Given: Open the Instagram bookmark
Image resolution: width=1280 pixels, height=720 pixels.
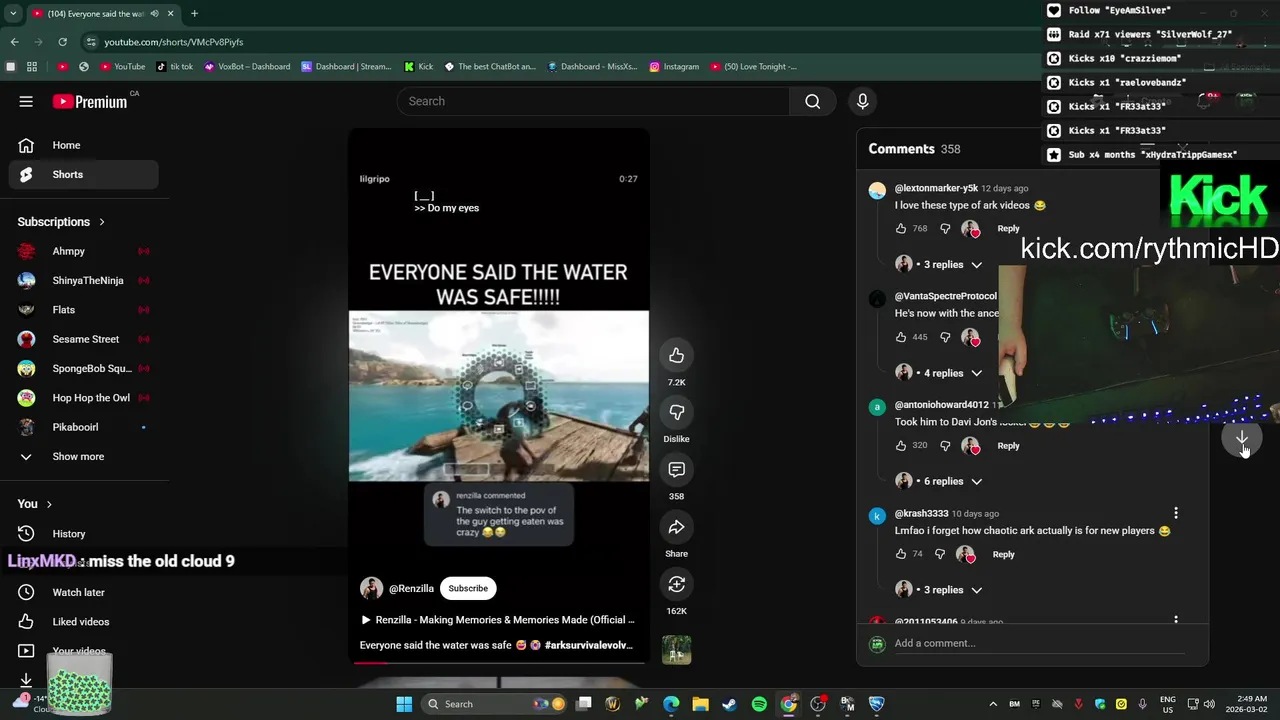Looking at the screenshot, I should point(674,67).
